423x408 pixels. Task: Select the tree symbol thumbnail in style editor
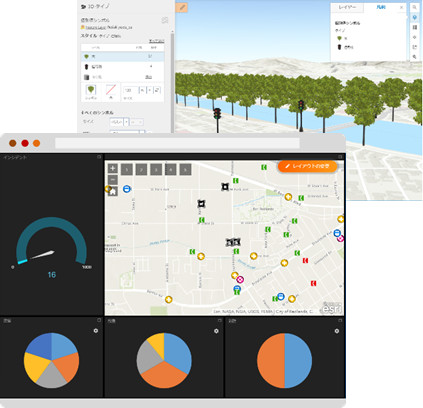91,90
